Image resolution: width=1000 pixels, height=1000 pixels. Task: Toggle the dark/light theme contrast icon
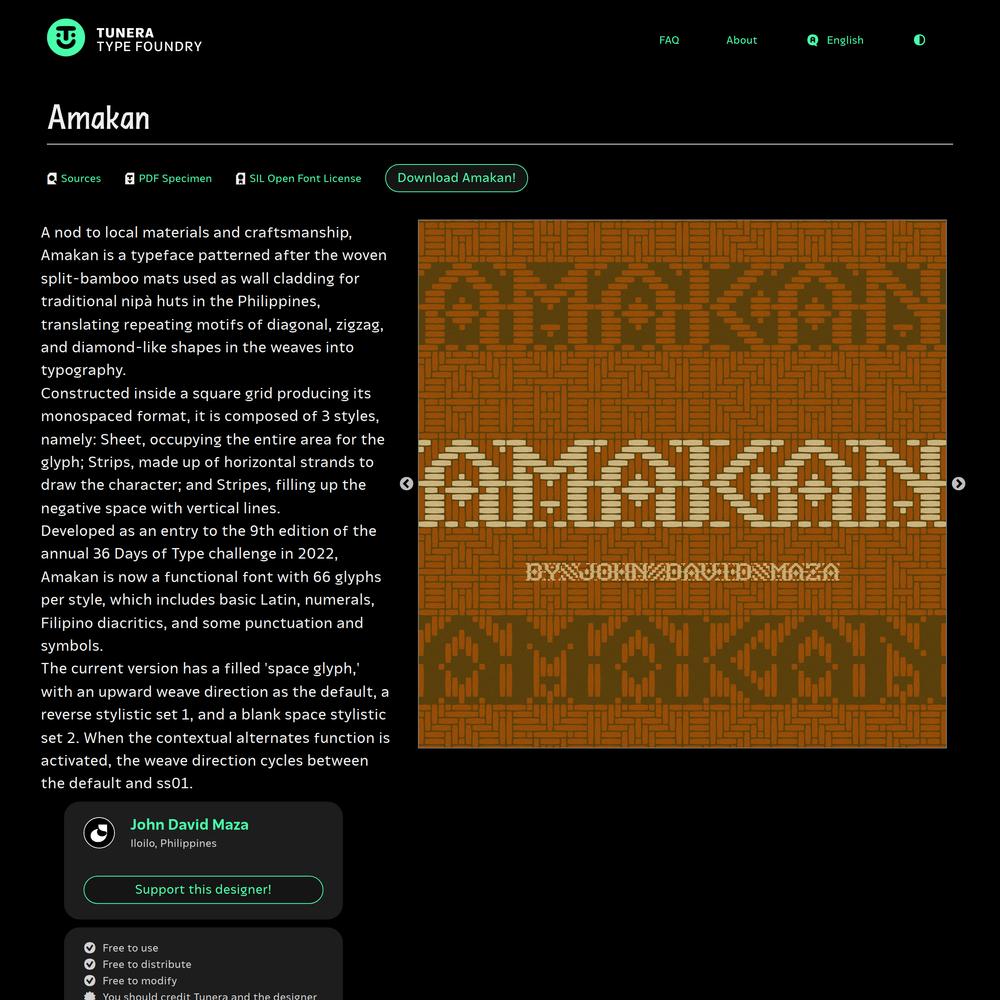tap(919, 40)
